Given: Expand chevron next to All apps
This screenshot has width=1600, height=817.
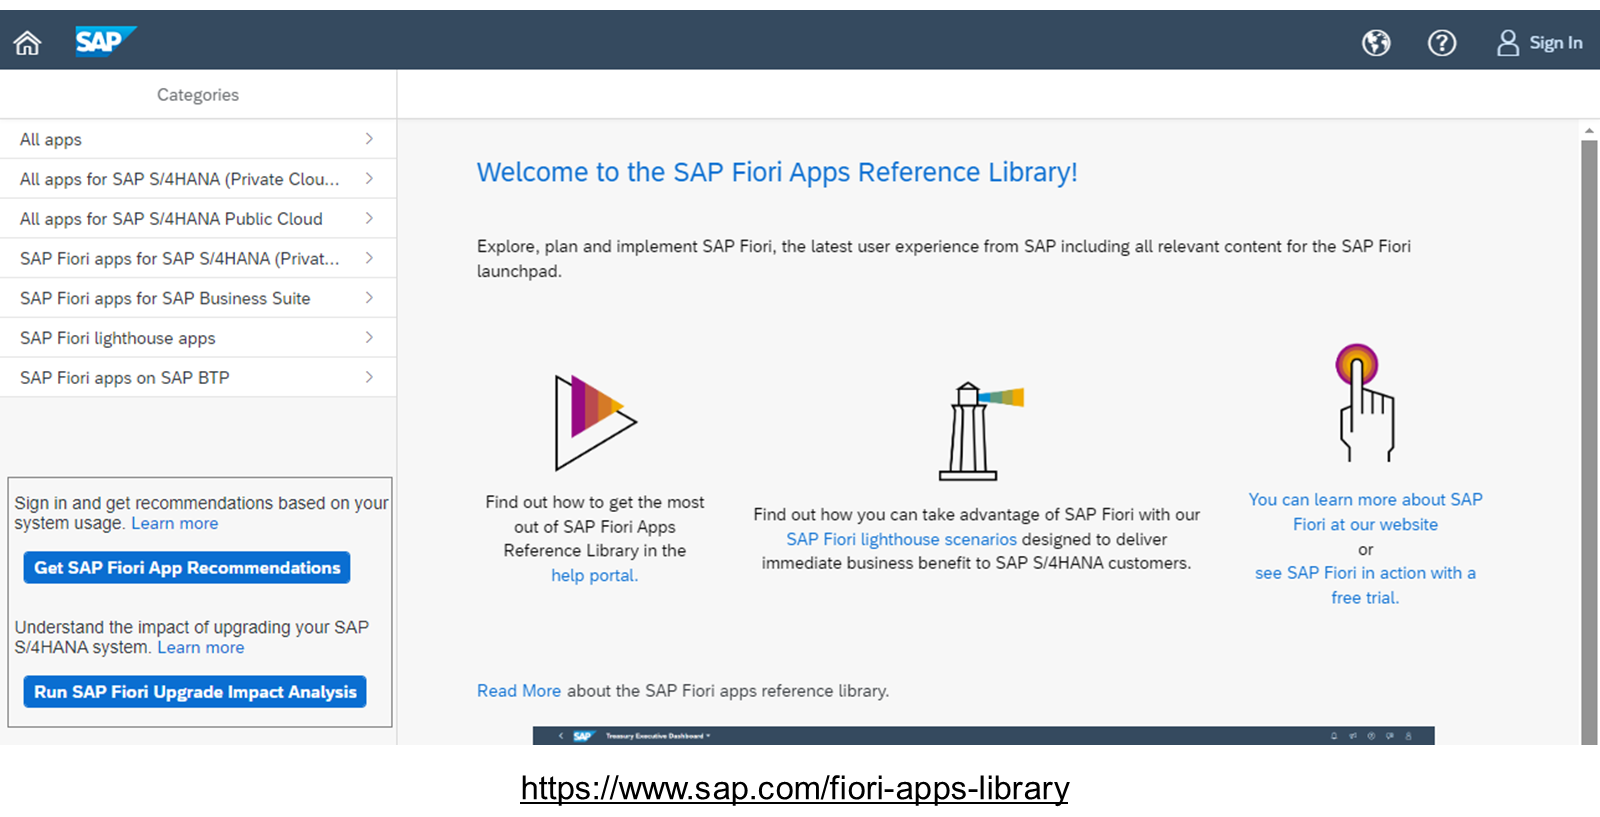Looking at the screenshot, I should pyautogui.click(x=369, y=139).
